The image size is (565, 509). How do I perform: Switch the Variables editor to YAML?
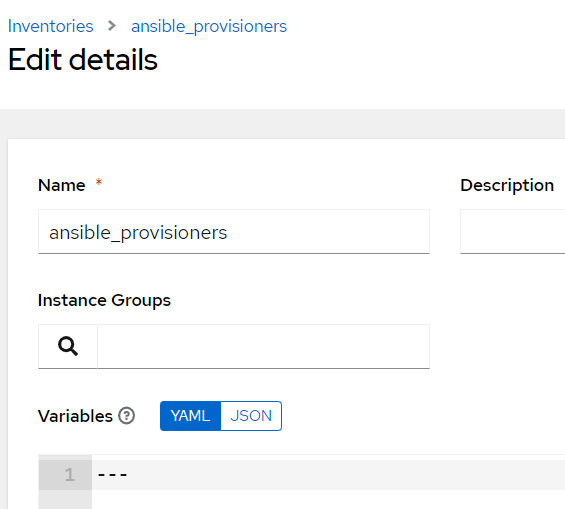click(190, 416)
